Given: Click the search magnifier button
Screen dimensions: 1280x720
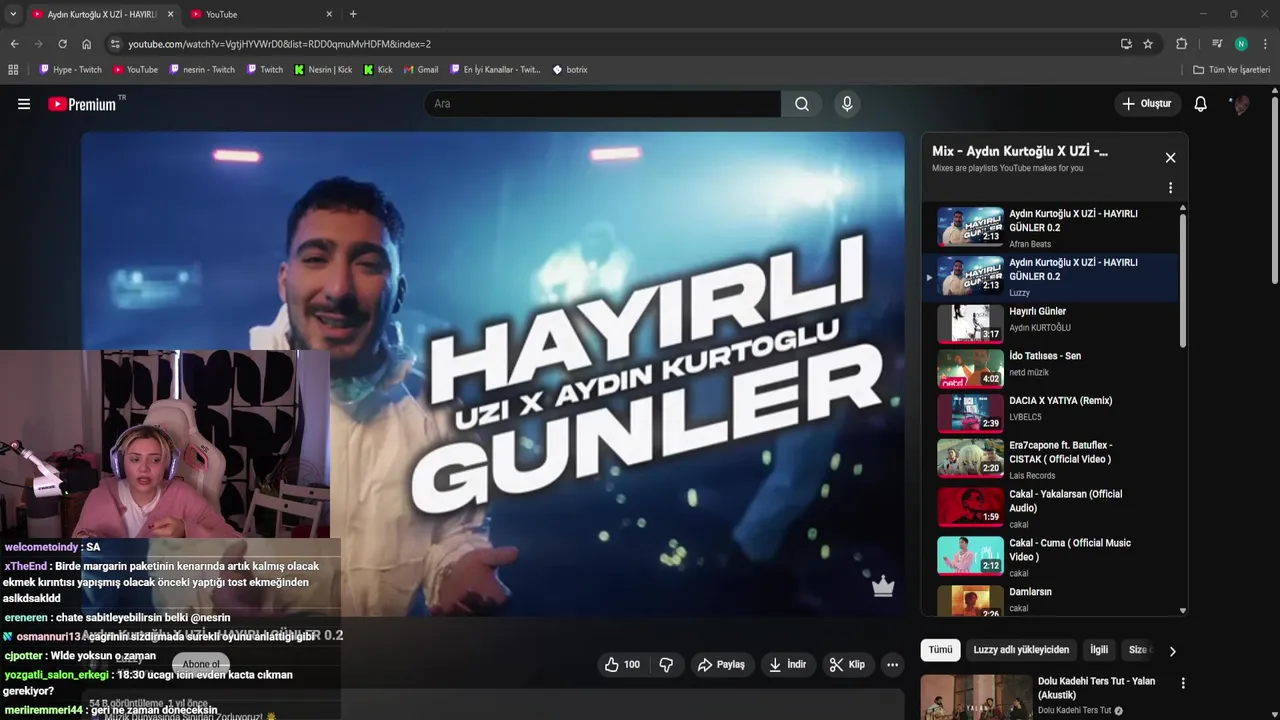Looking at the screenshot, I should 802,104.
